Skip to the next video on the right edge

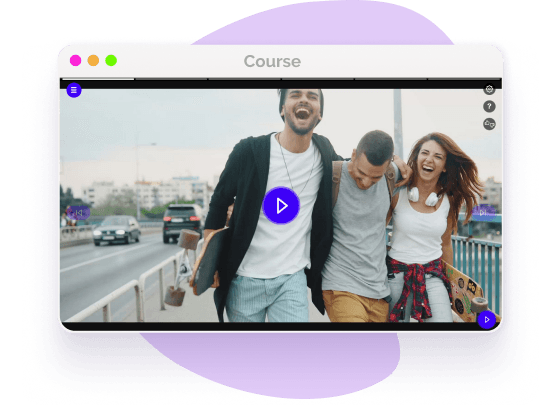coord(484,212)
